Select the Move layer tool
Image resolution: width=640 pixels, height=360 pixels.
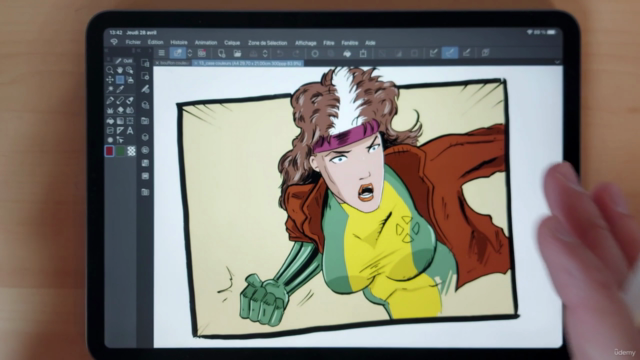click(x=110, y=80)
